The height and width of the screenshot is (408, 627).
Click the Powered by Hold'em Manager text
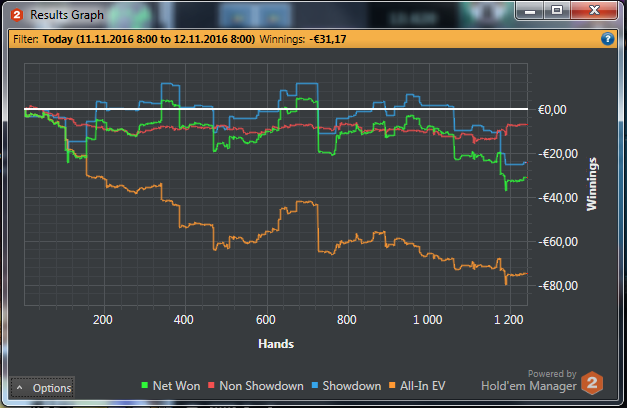point(529,380)
